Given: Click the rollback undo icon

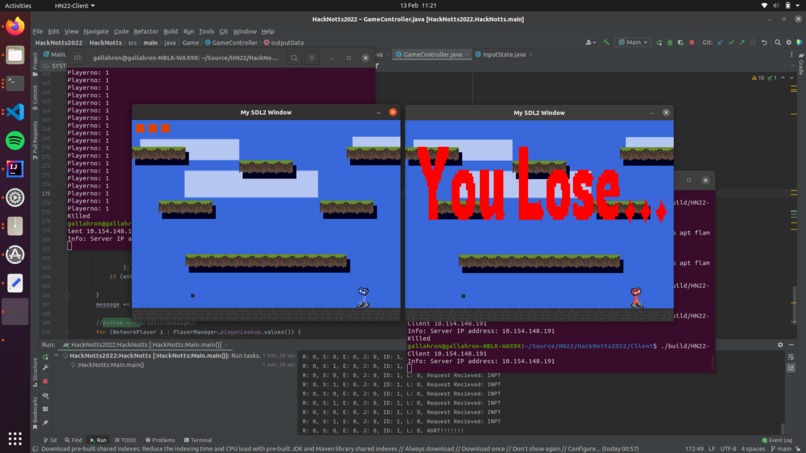Looking at the screenshot, I should pyautogui.click(x=764, y=43).
